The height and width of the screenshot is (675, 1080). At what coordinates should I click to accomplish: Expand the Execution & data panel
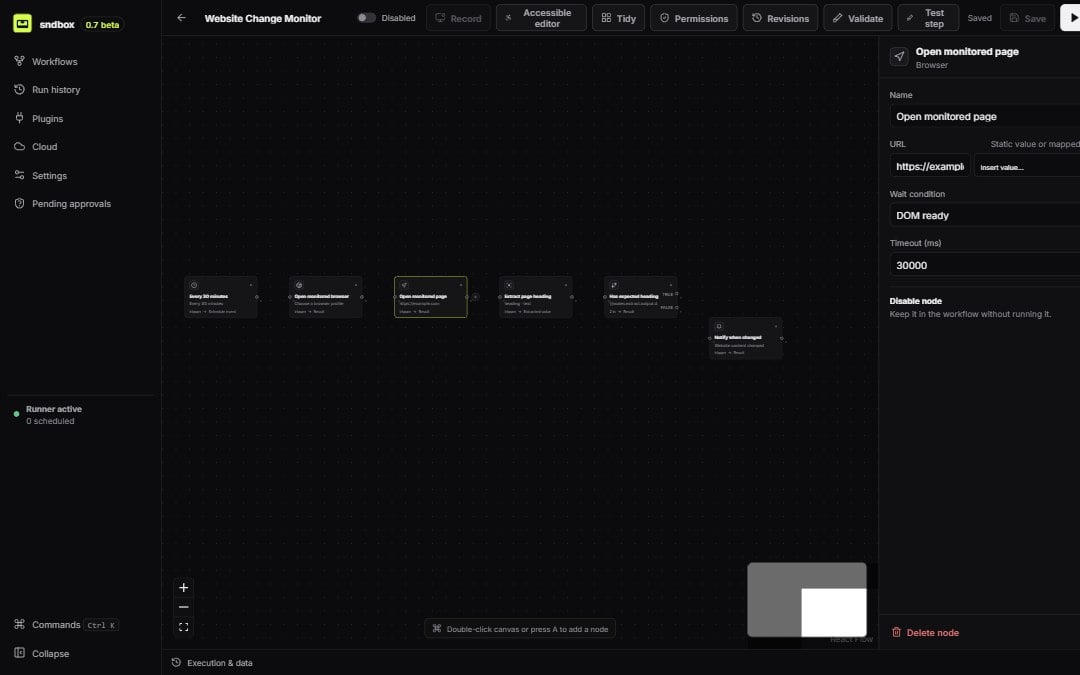pos(212,663)
